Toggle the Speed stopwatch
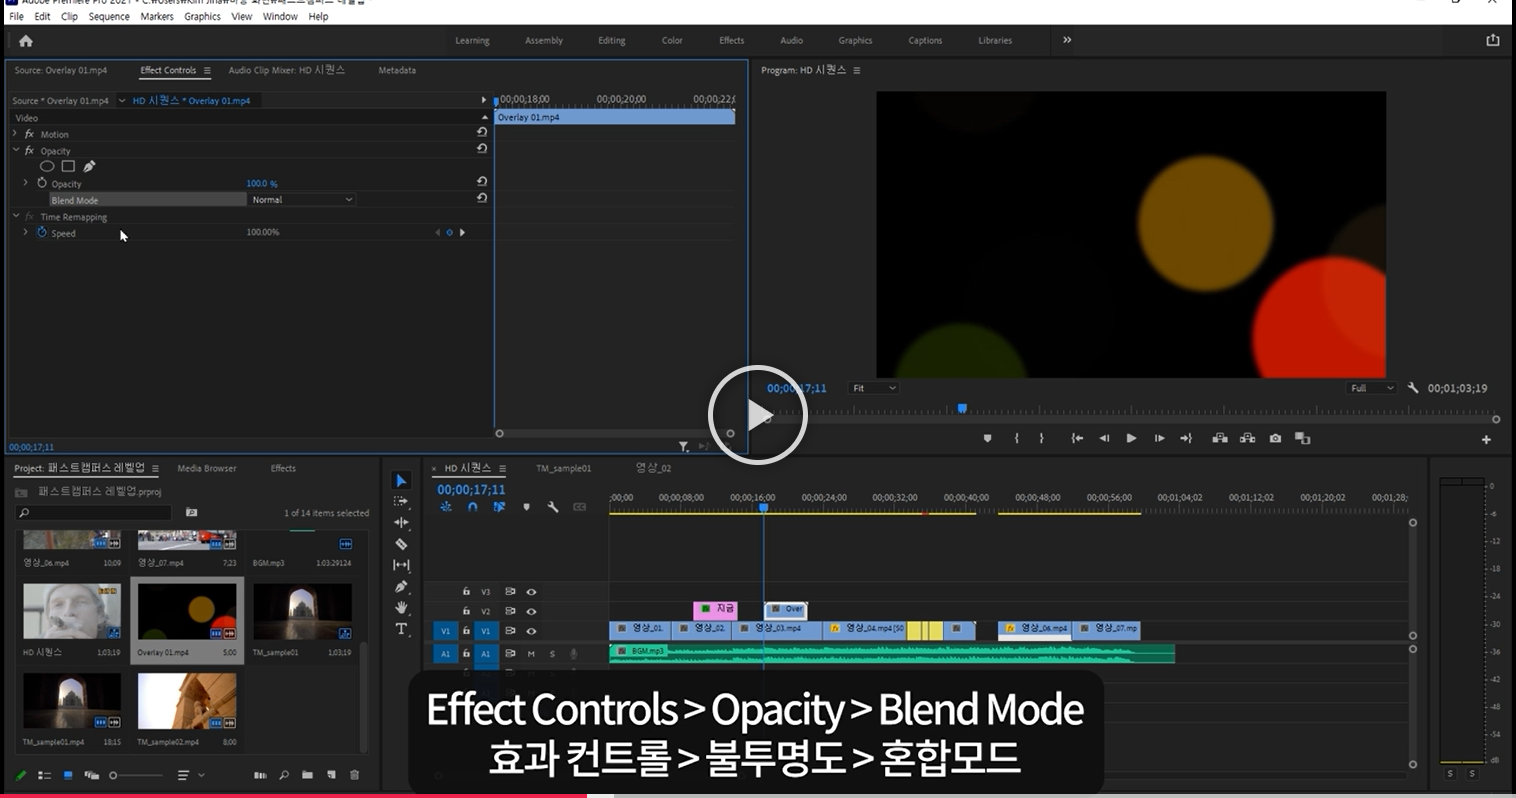Image resolution: width=1516 pixels, height=798 pixels. 42,232
